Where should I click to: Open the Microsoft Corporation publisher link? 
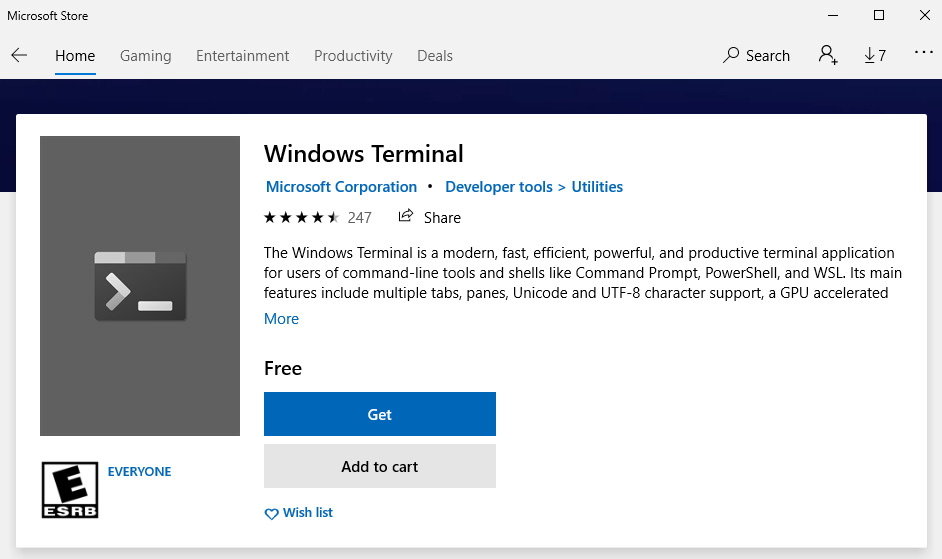click(x=341, y=187)
